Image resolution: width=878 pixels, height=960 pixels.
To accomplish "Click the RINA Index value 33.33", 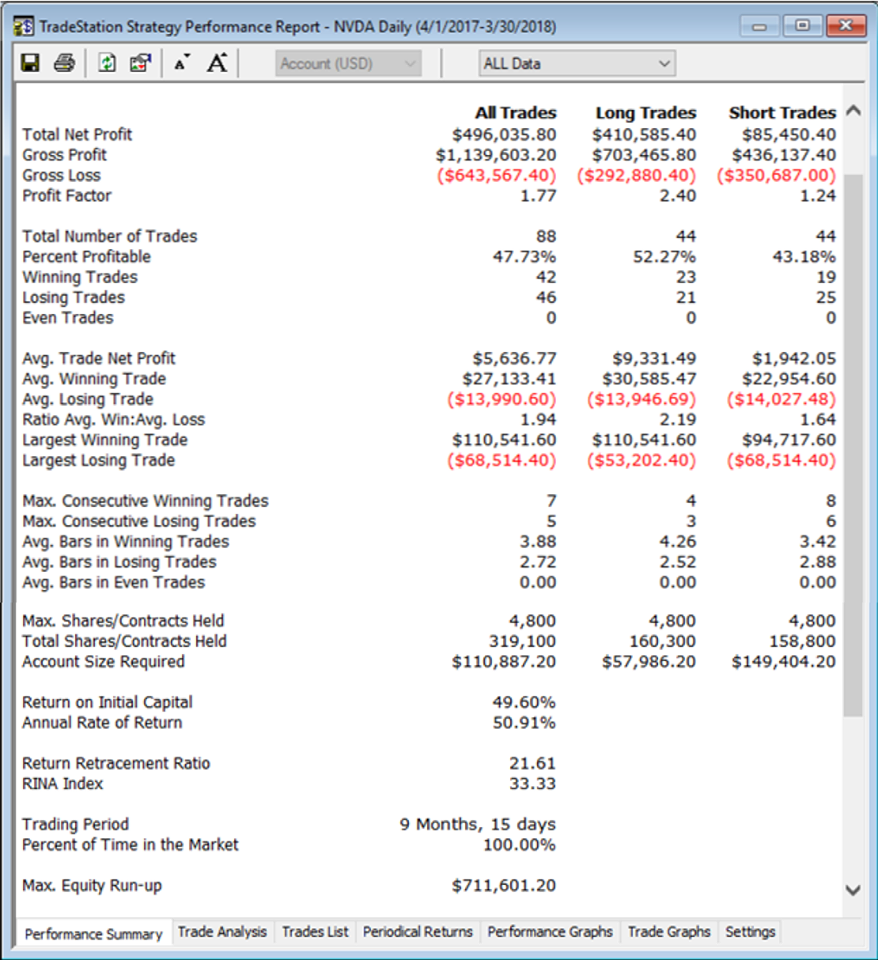I will tap(533, 784).
